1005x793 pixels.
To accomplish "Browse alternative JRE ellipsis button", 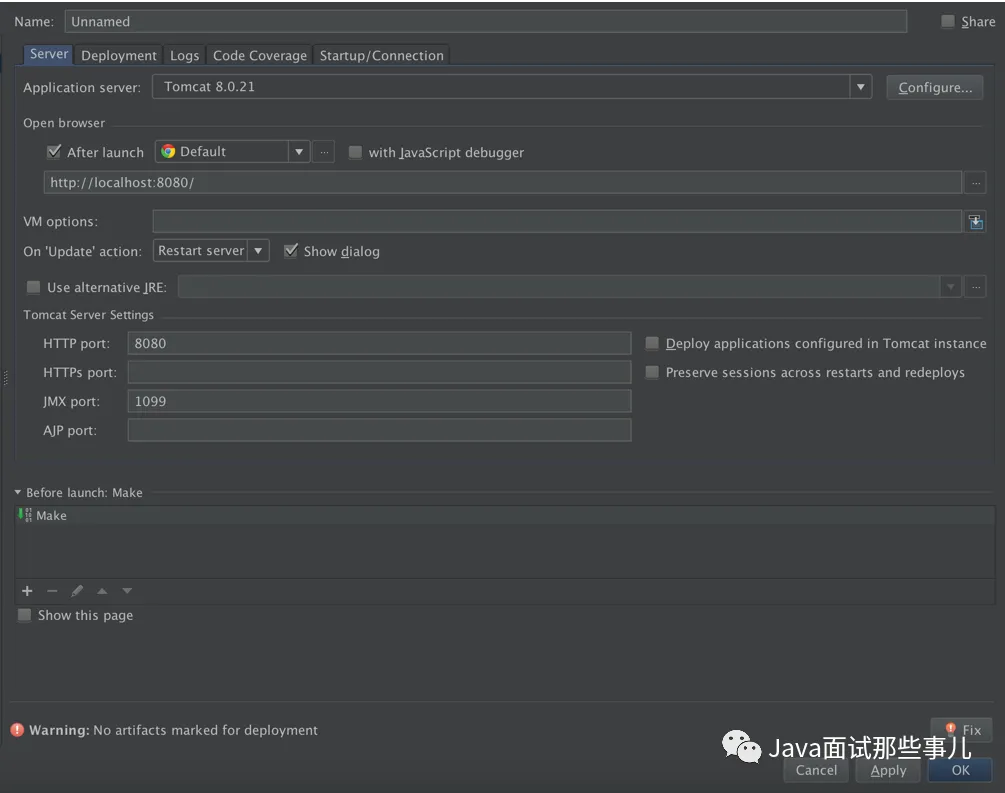I will point(976,287).
